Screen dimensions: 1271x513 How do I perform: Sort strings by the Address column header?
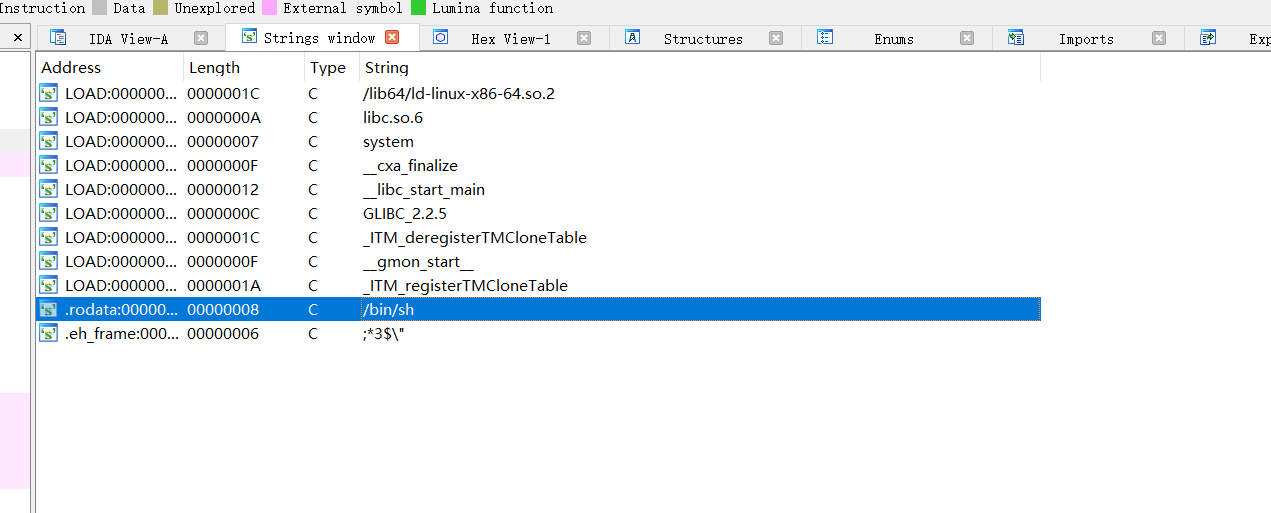click(71, 68)
